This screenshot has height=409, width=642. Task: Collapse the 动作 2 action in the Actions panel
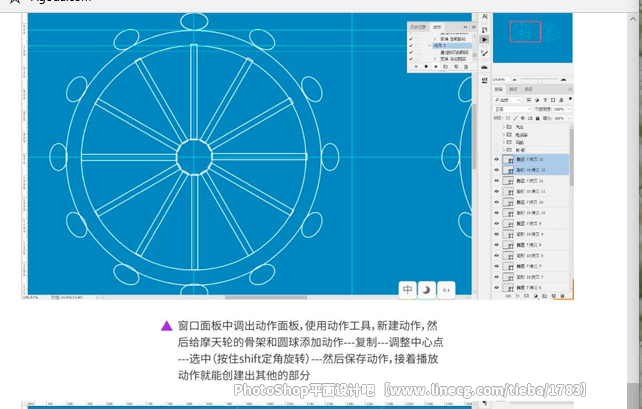click(x=430, y=45)
